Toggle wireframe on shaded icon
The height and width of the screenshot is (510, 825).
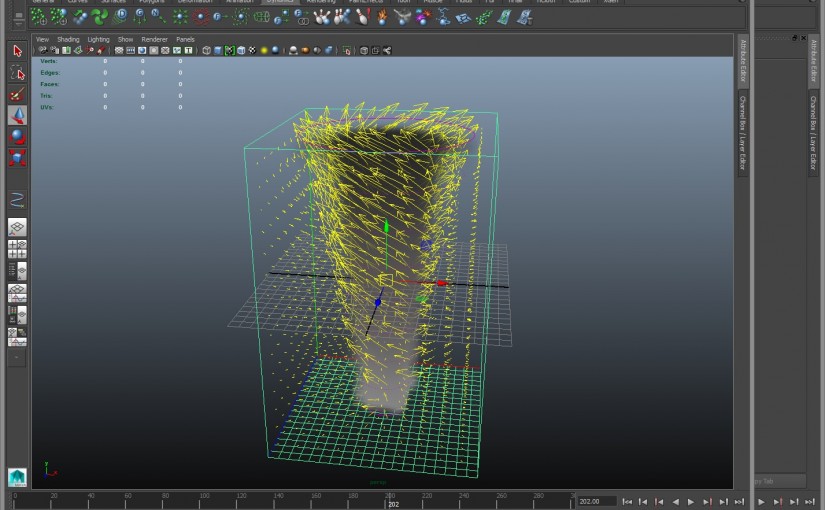[x=241, y=51]
